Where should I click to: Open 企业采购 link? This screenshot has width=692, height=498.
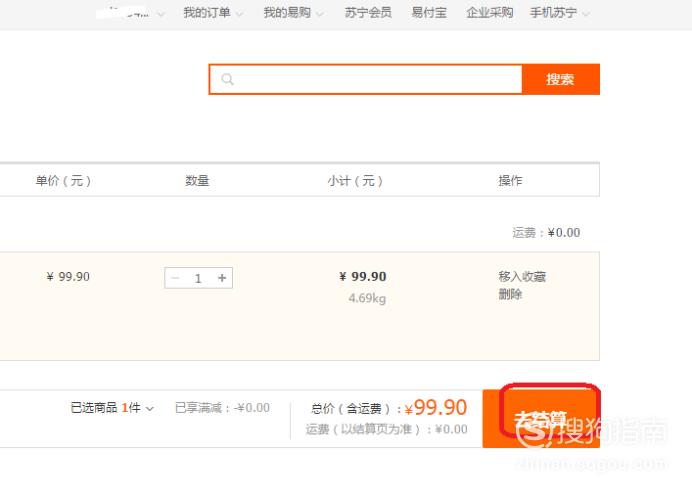(x=489, y=12)
